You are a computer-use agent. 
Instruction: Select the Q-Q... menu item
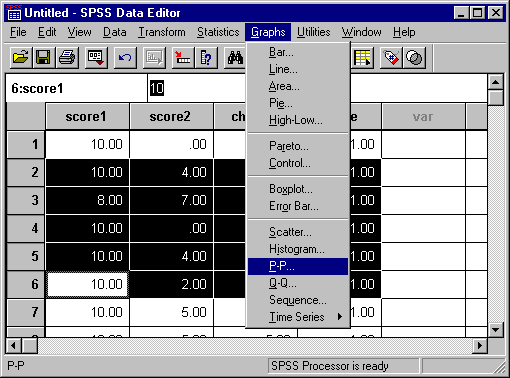point(298,283)
